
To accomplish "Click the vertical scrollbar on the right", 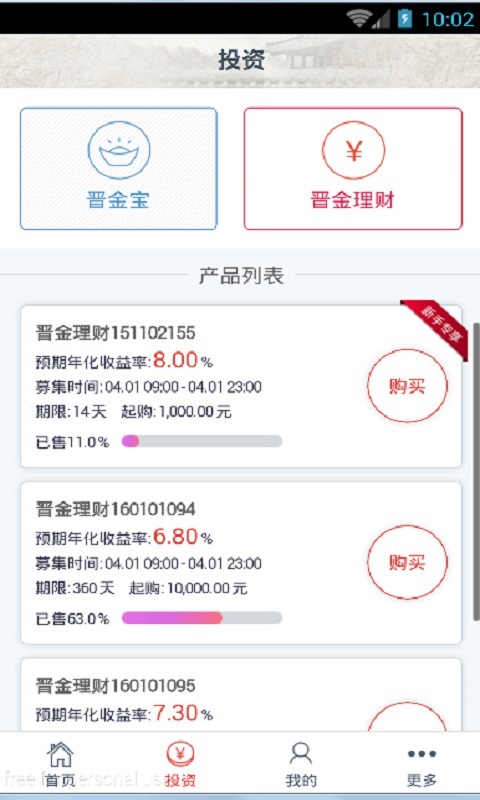I will (x=476, y=472).
